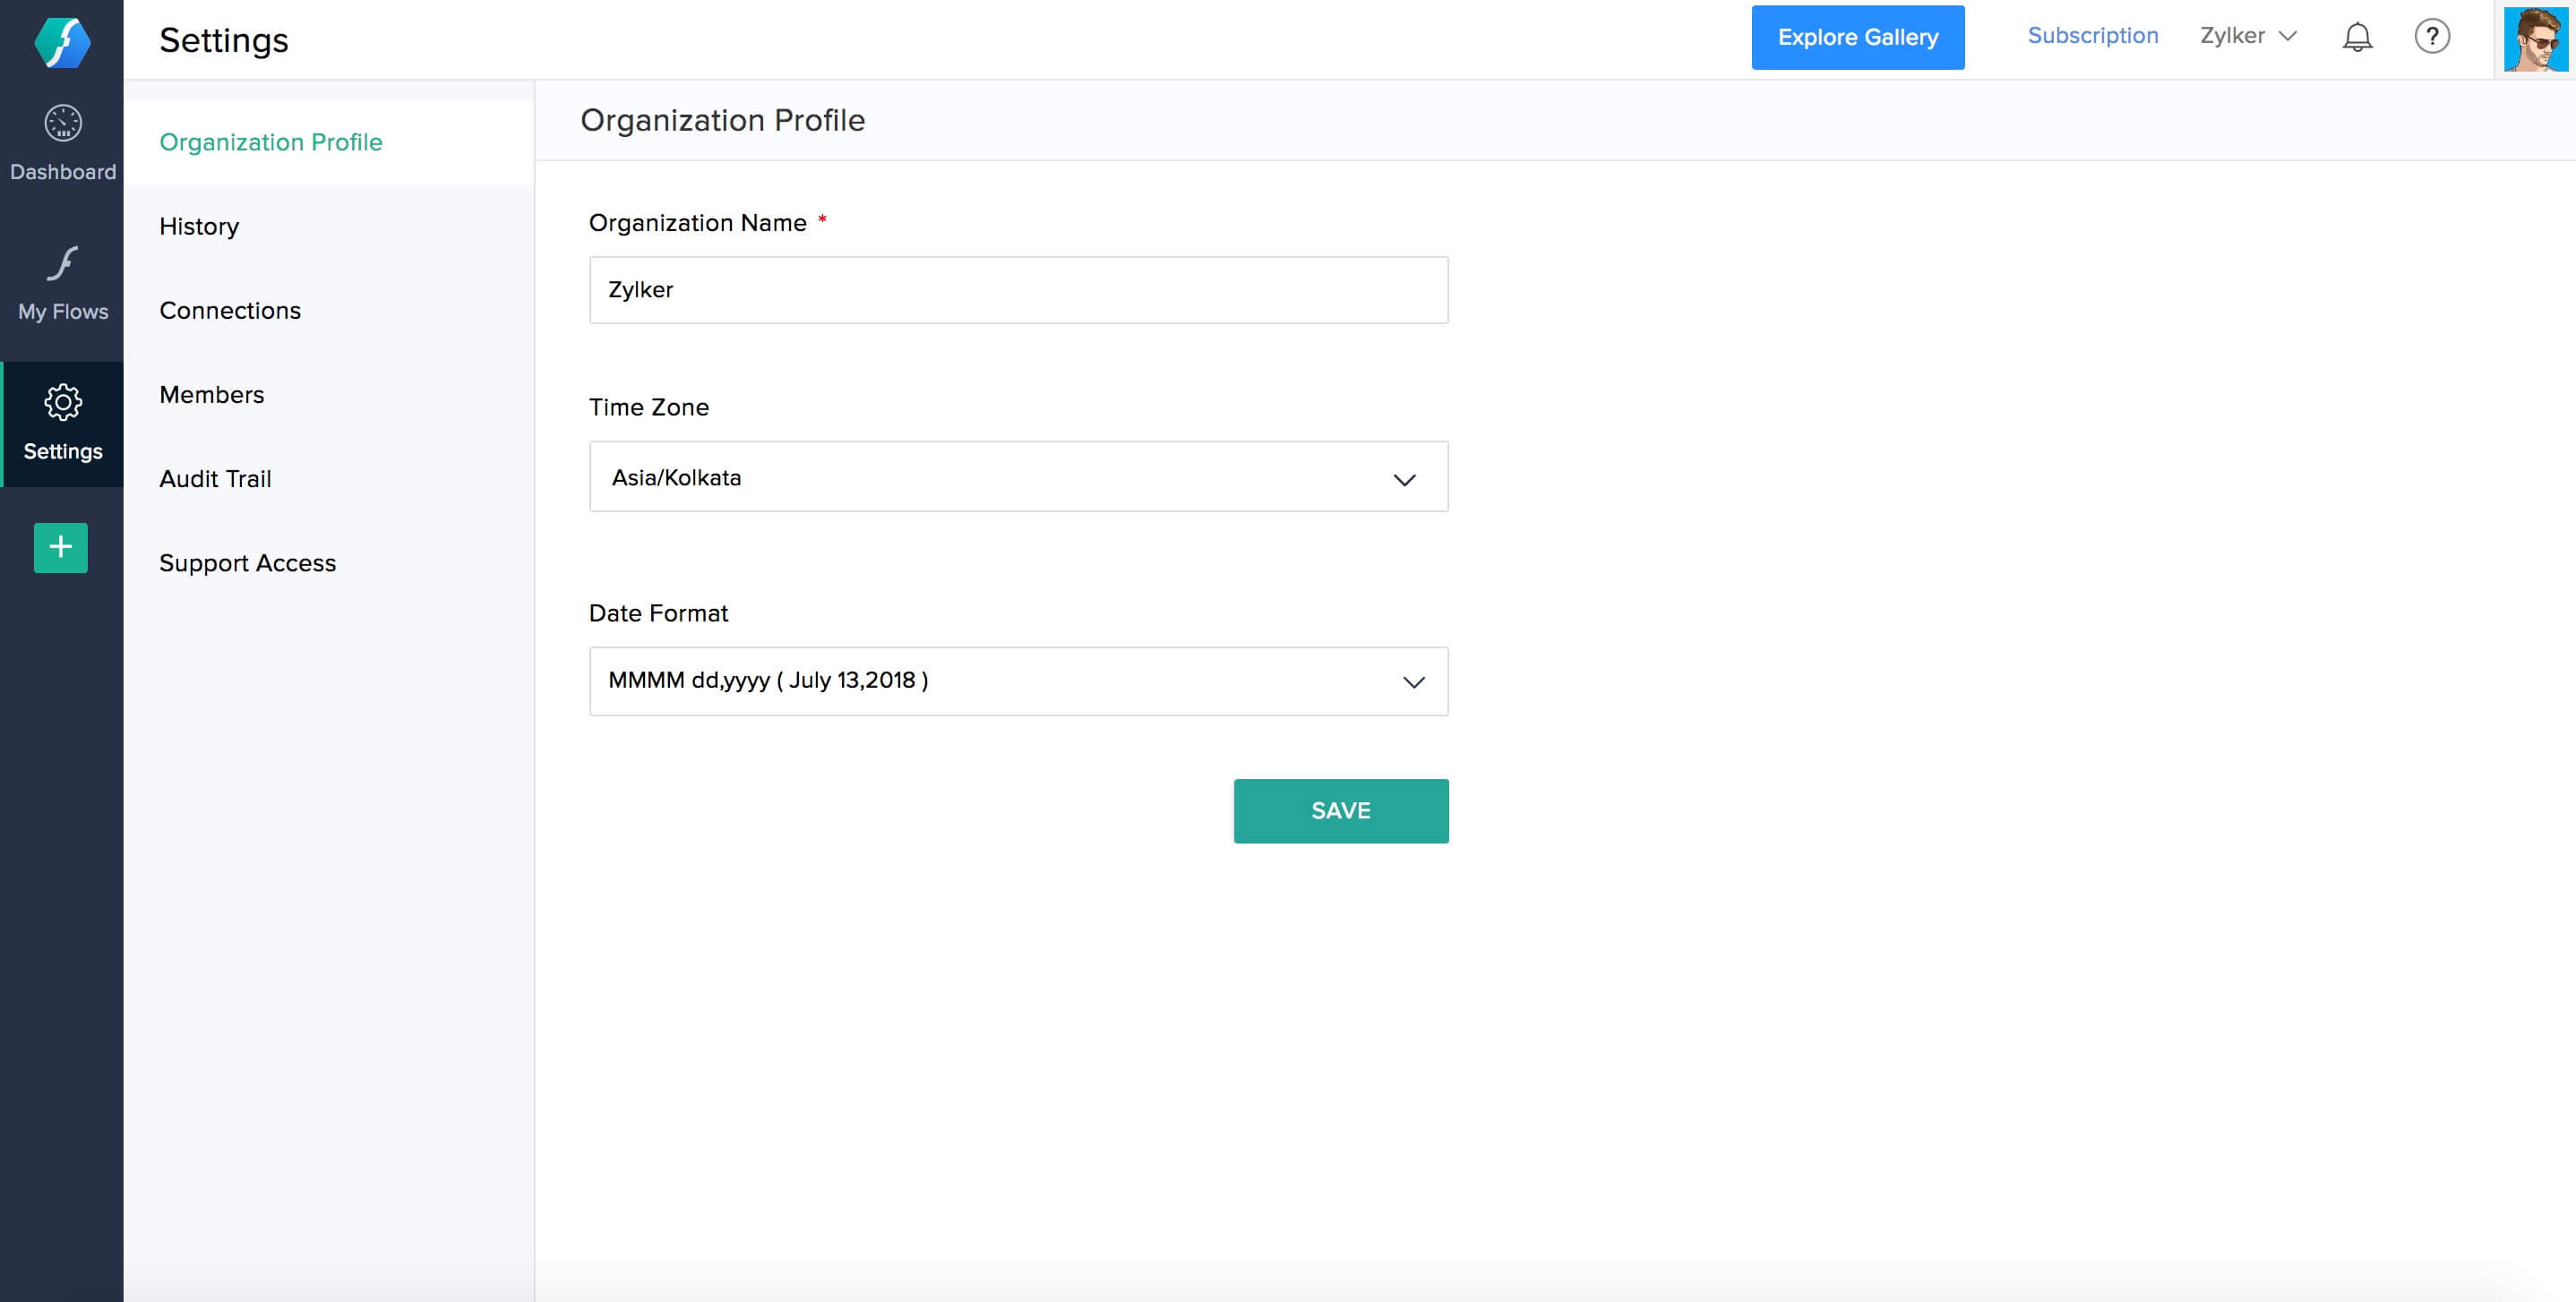Go to My Flows in the sidebar
Viewport: 2576px width, 1302px height.
[62, 283]
